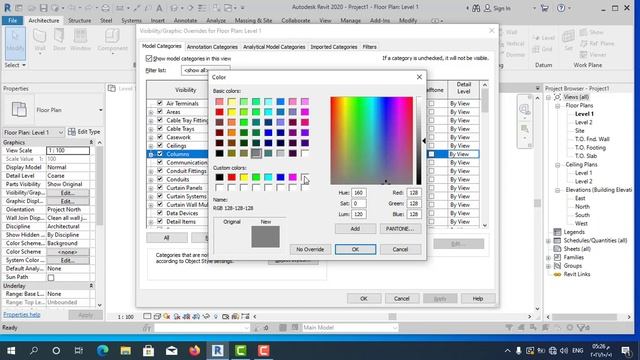Open the Floor Plan type selector dropdown

100,110
